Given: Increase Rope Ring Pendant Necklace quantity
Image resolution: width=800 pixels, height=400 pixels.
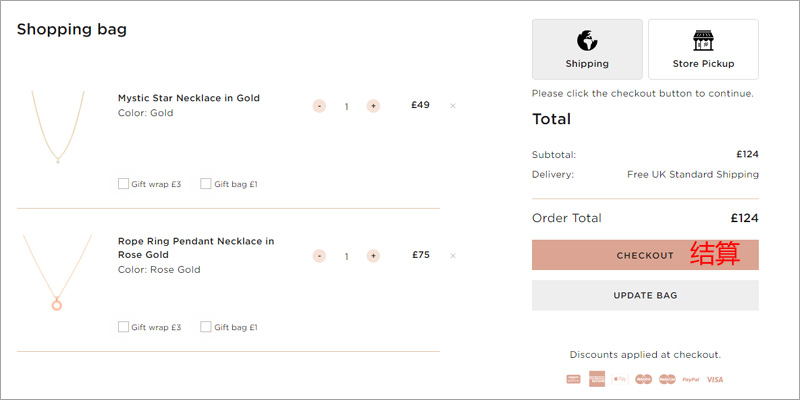Looking at the screenshot, I should [373, 256].
